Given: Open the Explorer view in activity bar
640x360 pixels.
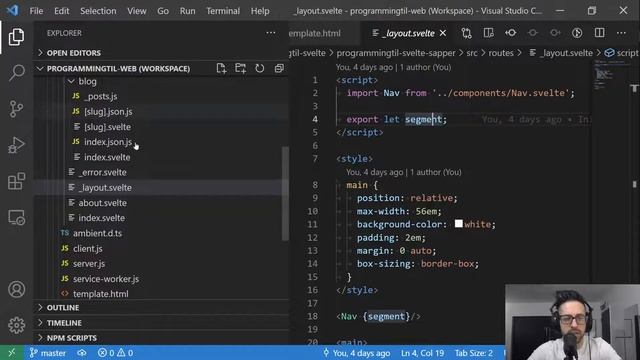Looking at the screenshot, I should 16,37.
